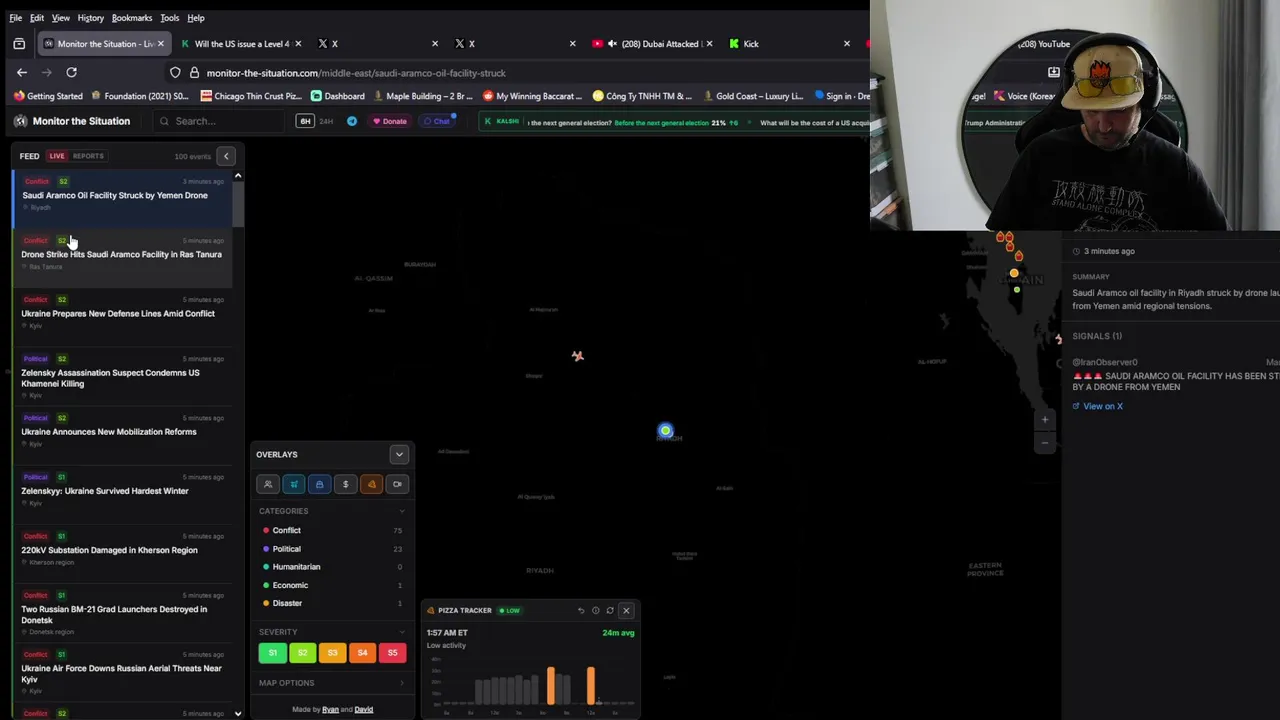Click the blue Riyadh event marker on map

click(x=666, y=431)
